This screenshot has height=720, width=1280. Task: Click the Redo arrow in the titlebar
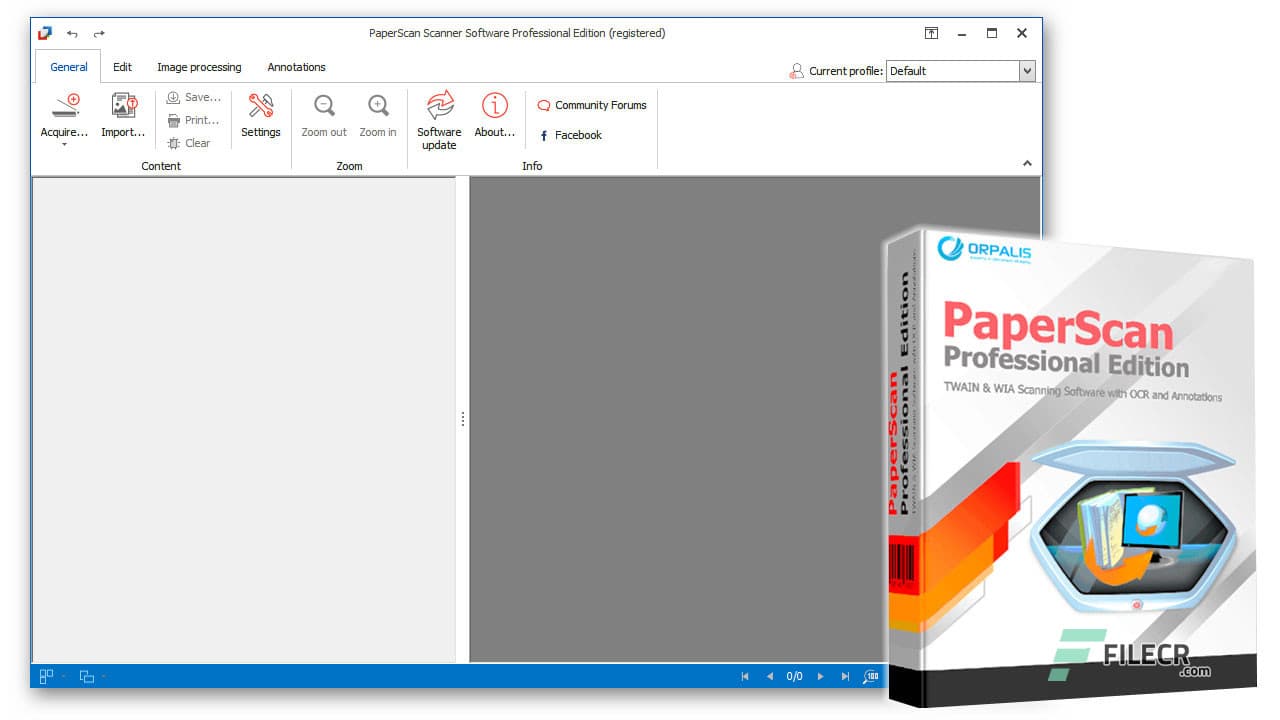point(98,33)
